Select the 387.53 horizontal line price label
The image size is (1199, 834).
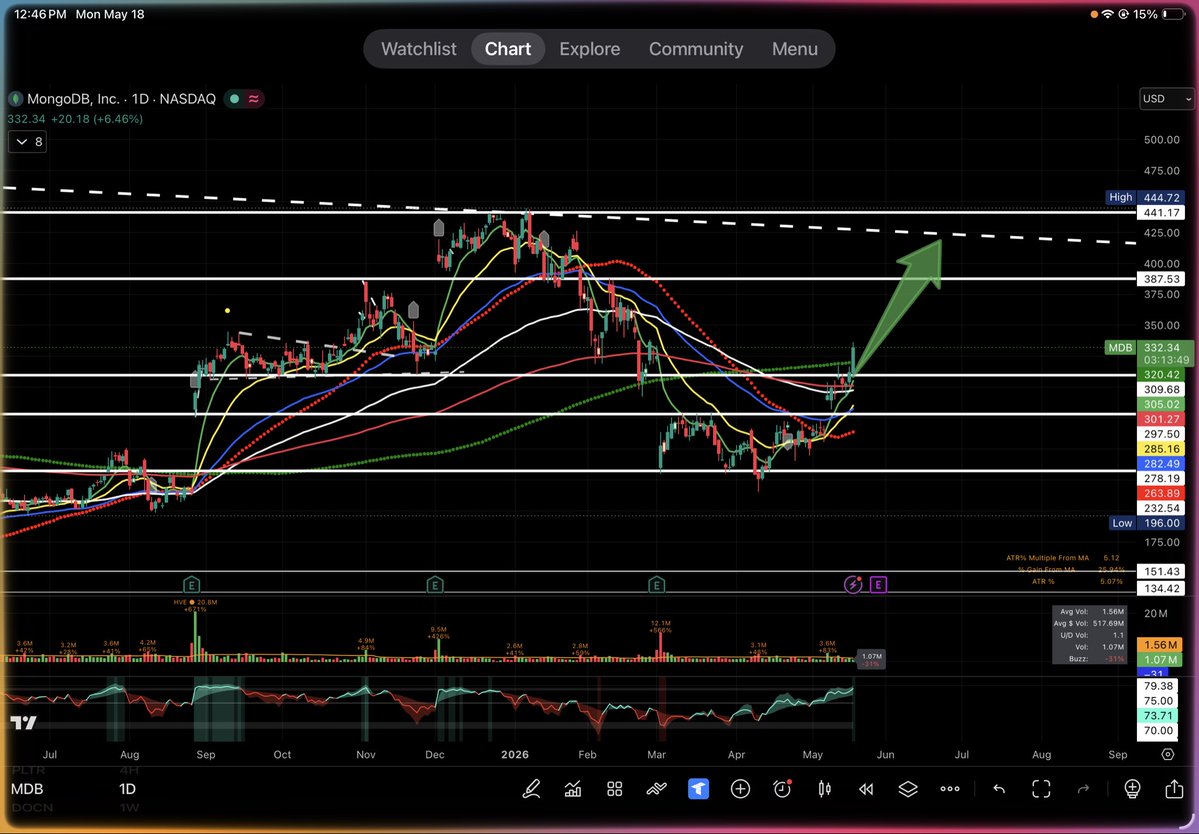click(x=1160, y=279)
